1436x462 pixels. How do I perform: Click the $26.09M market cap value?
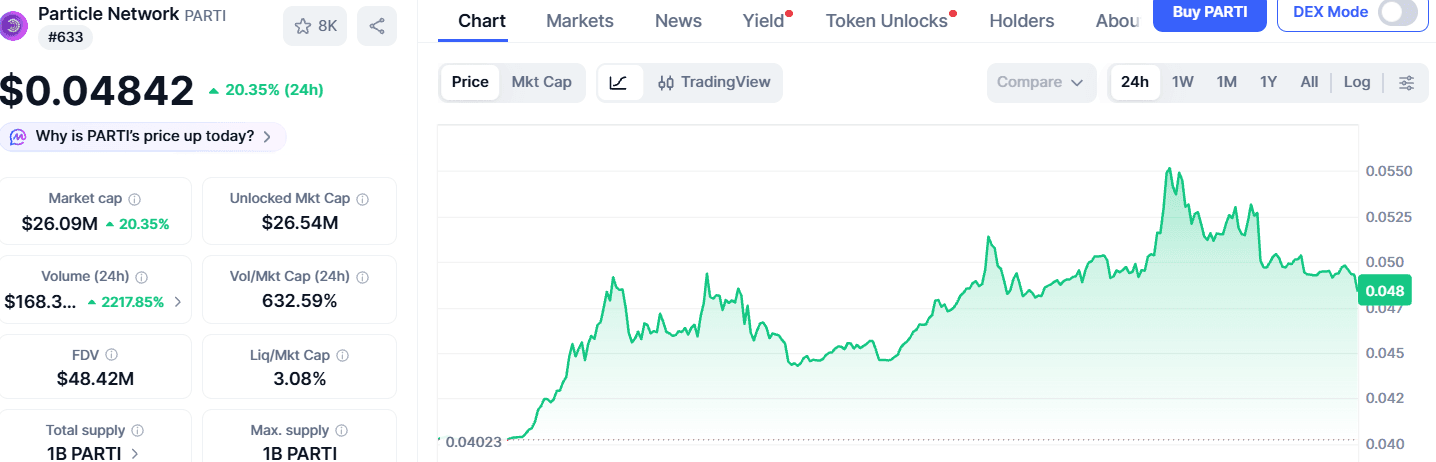coord(59,224)
